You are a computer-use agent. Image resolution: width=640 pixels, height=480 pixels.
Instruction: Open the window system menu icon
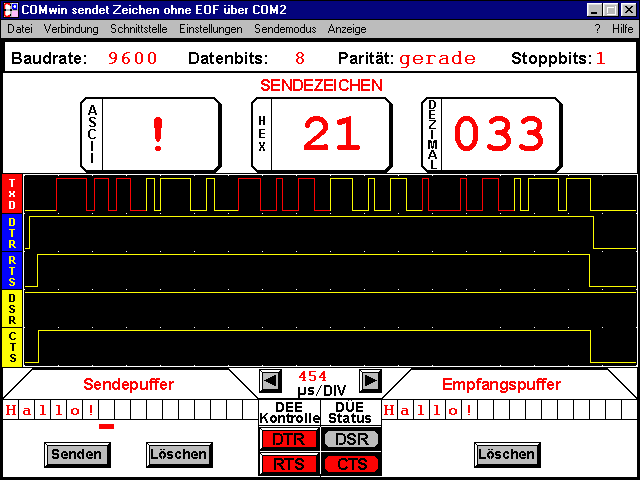click(x=10, y=9)
